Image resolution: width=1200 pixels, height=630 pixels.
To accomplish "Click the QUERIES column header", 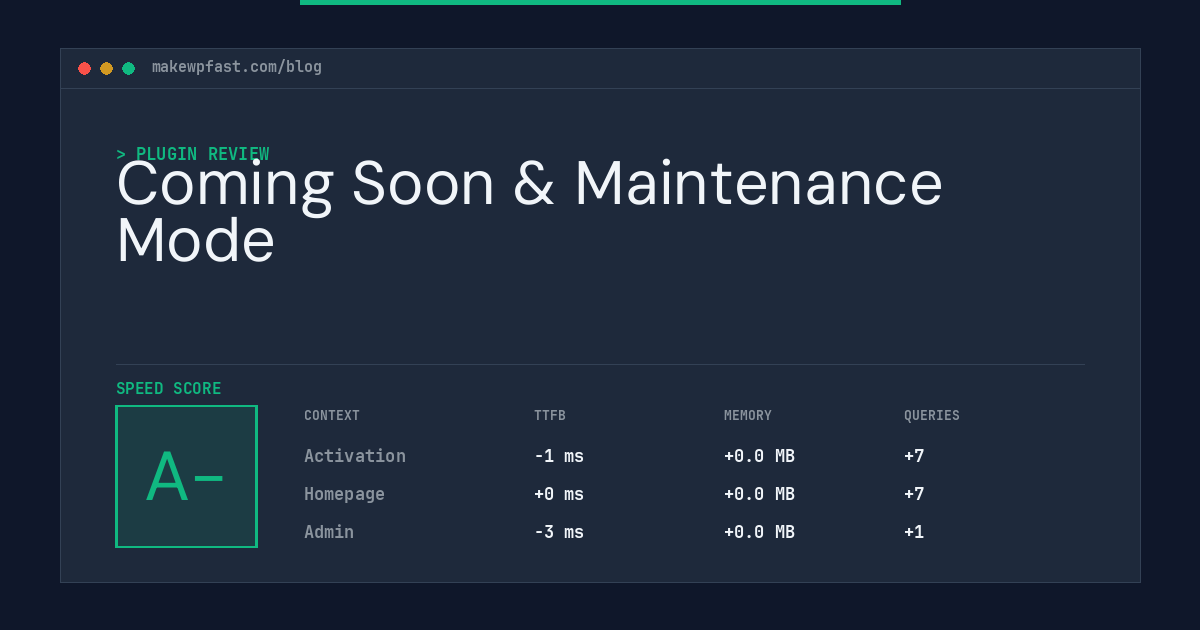I will 932,415.
